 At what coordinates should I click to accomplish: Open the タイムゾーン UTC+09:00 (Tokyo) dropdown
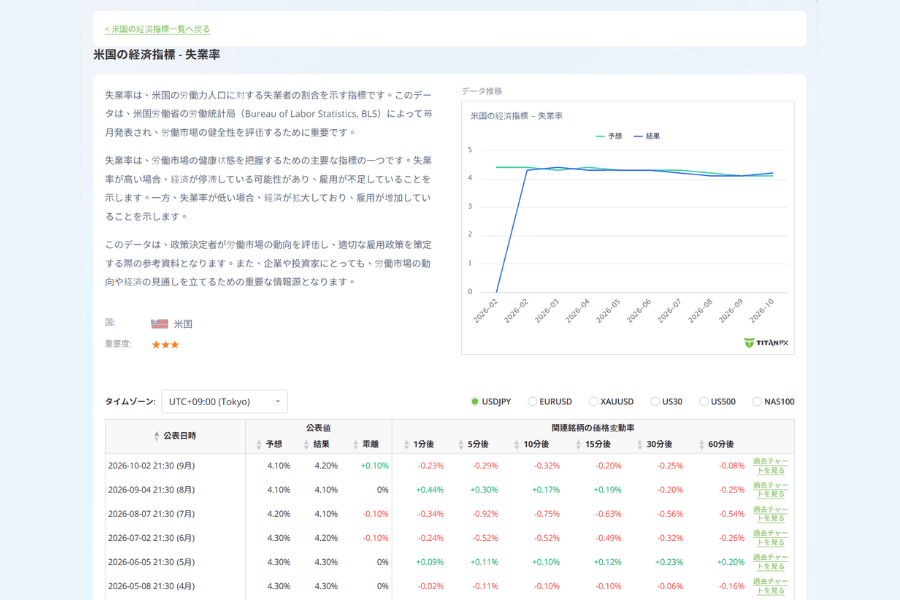[x=224, y=401]
